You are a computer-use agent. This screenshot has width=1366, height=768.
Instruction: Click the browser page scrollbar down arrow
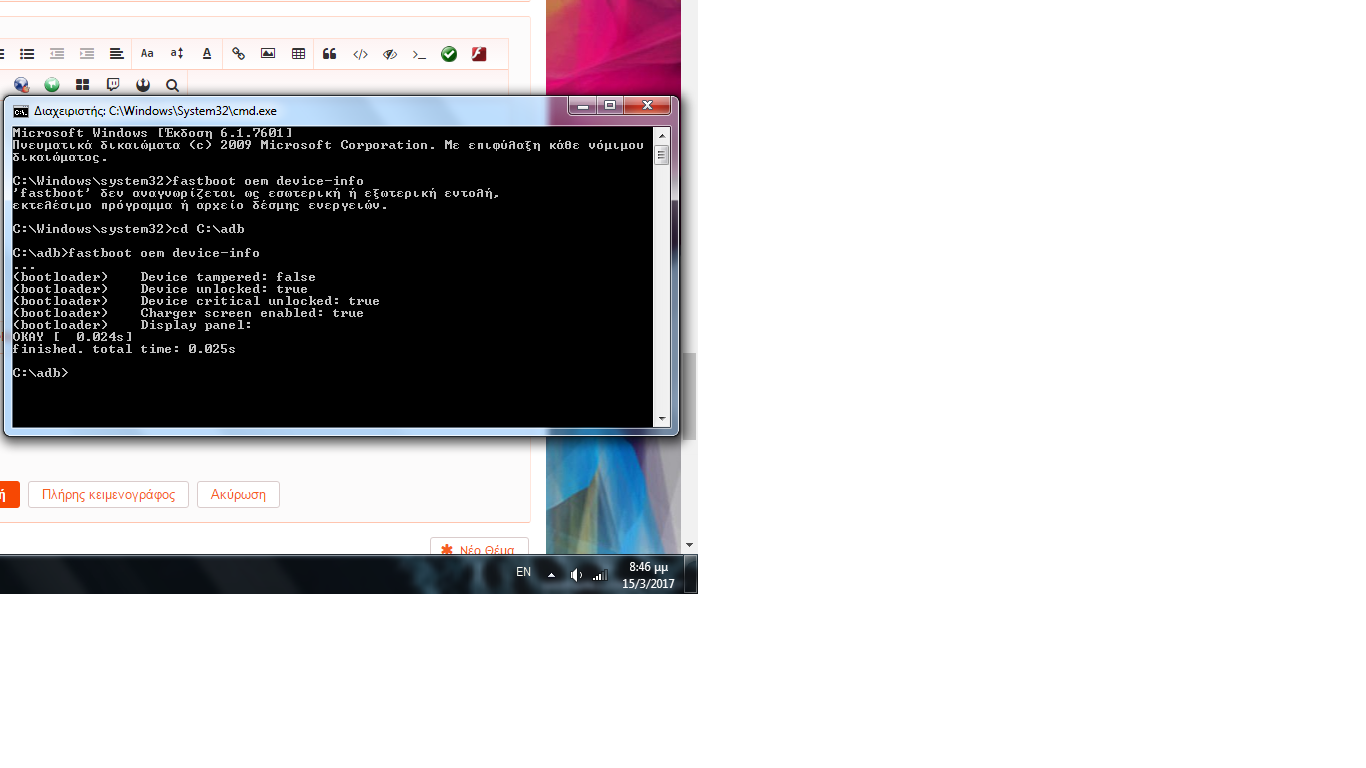pyautogui.click(x=688, y=546)
